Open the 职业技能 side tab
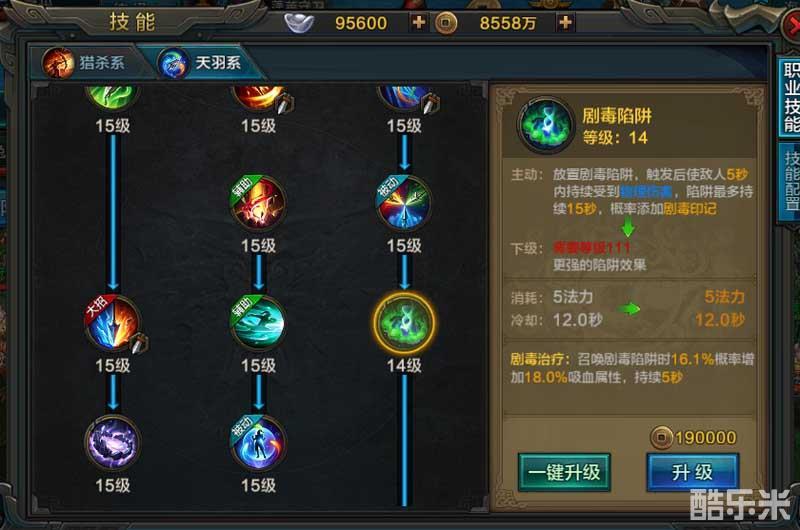Image resolution: width=800 pixels, height=530 pixels. 790,97
